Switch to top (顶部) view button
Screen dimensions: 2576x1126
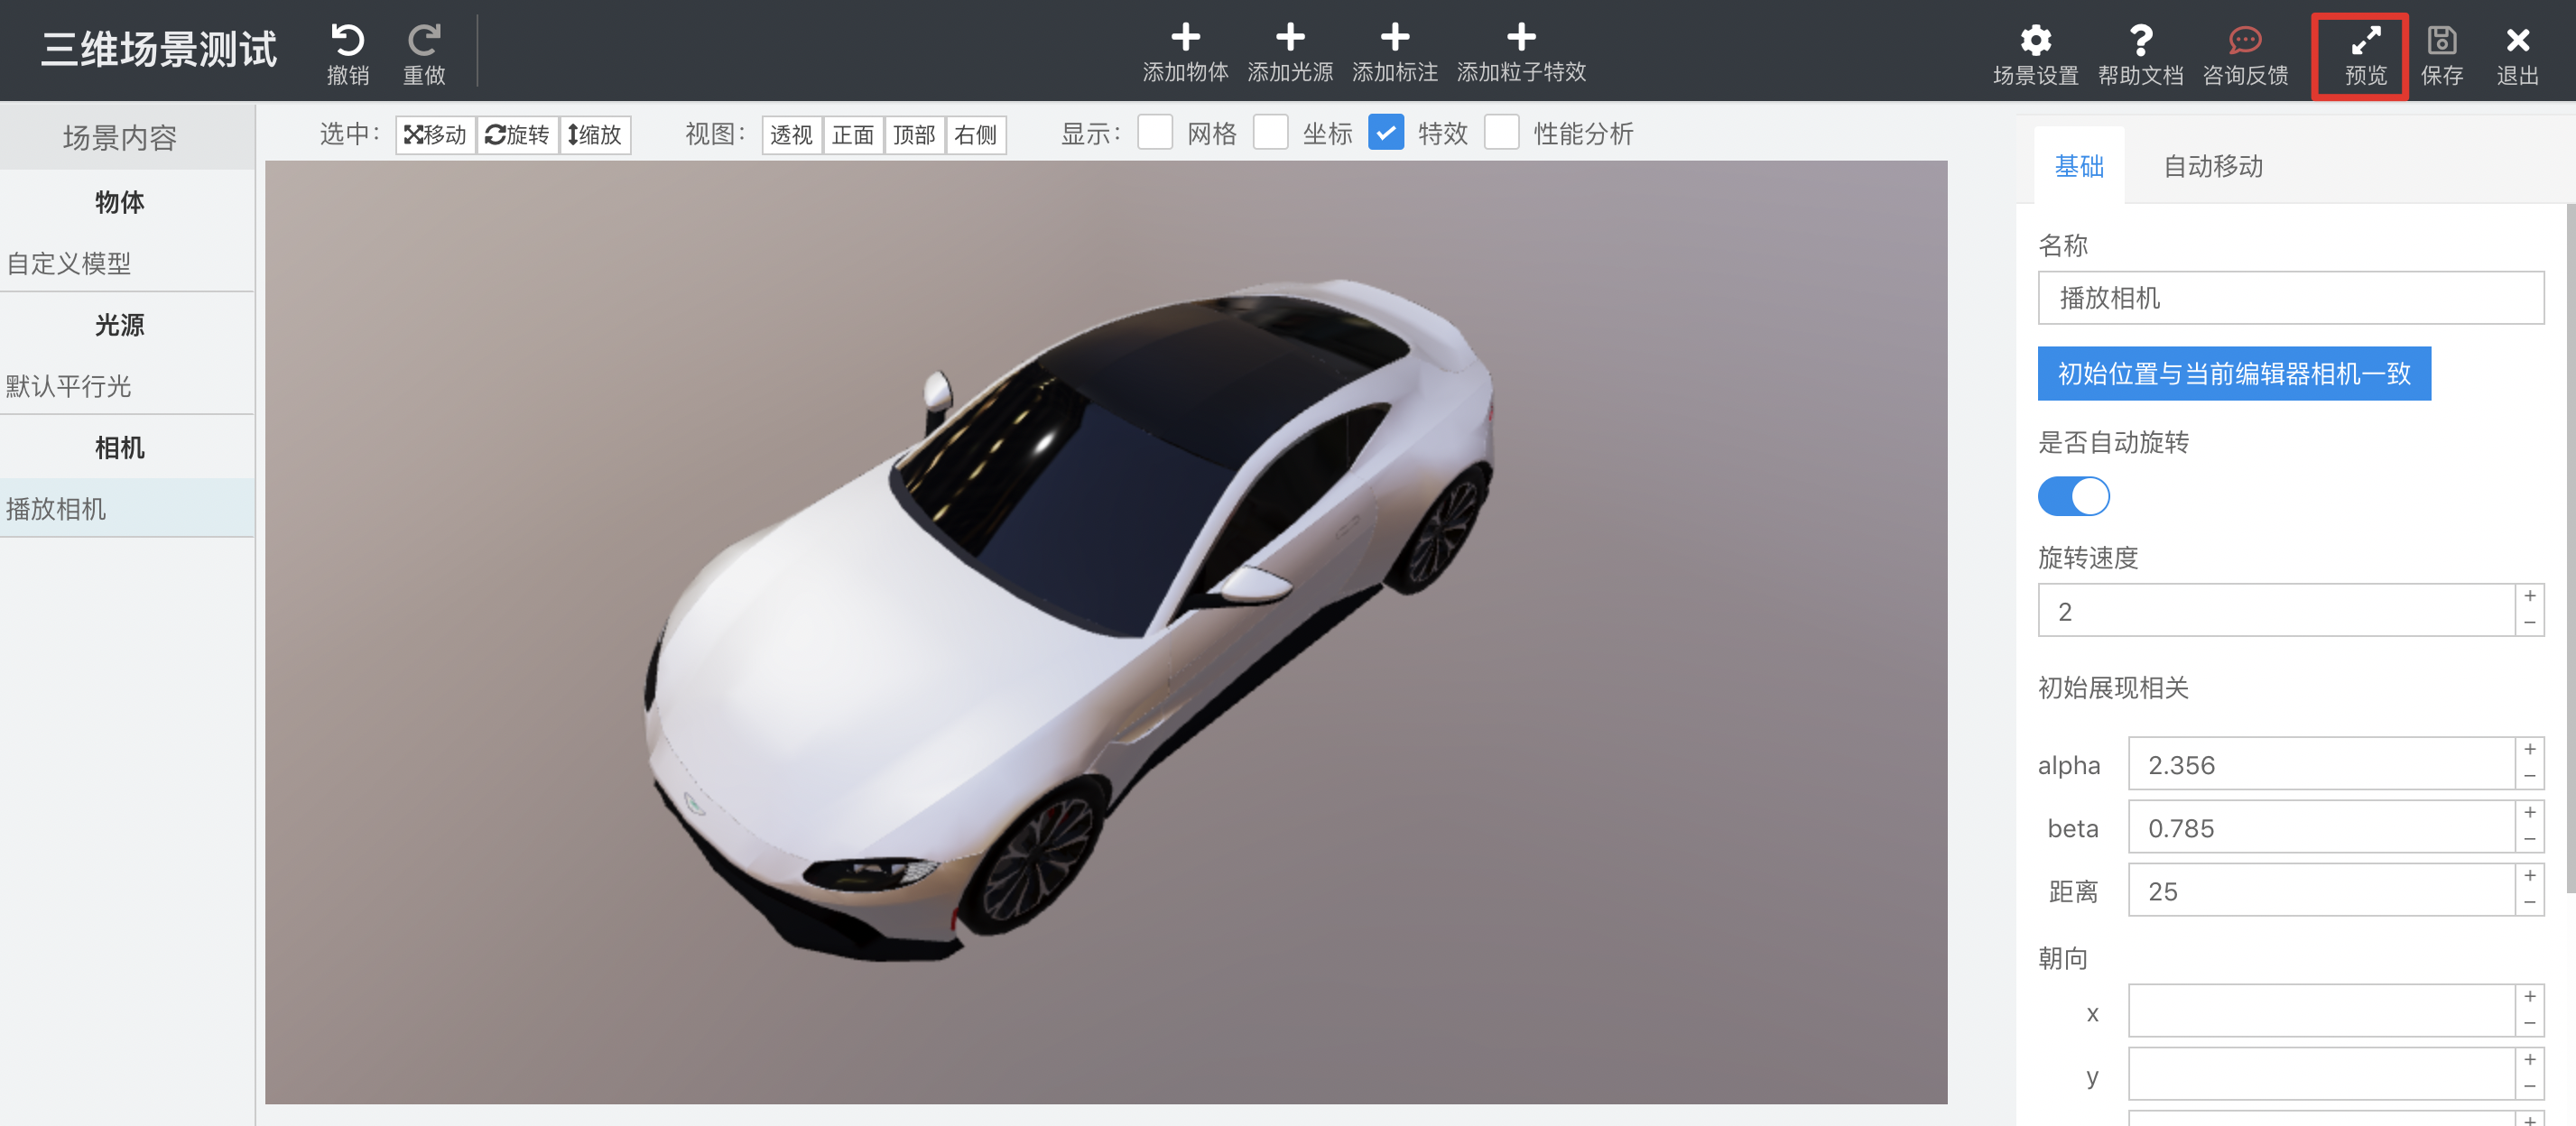point(913,135)
